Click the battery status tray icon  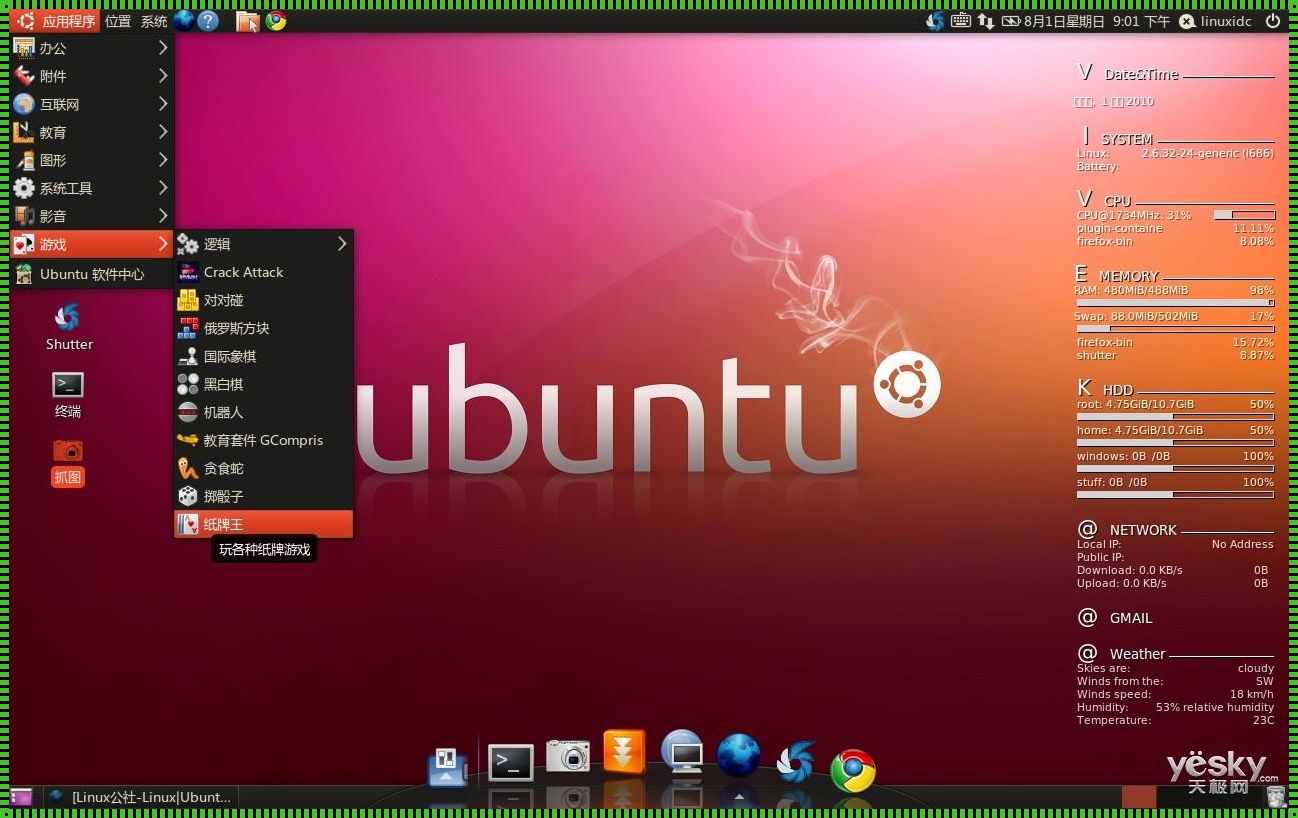1011,21
